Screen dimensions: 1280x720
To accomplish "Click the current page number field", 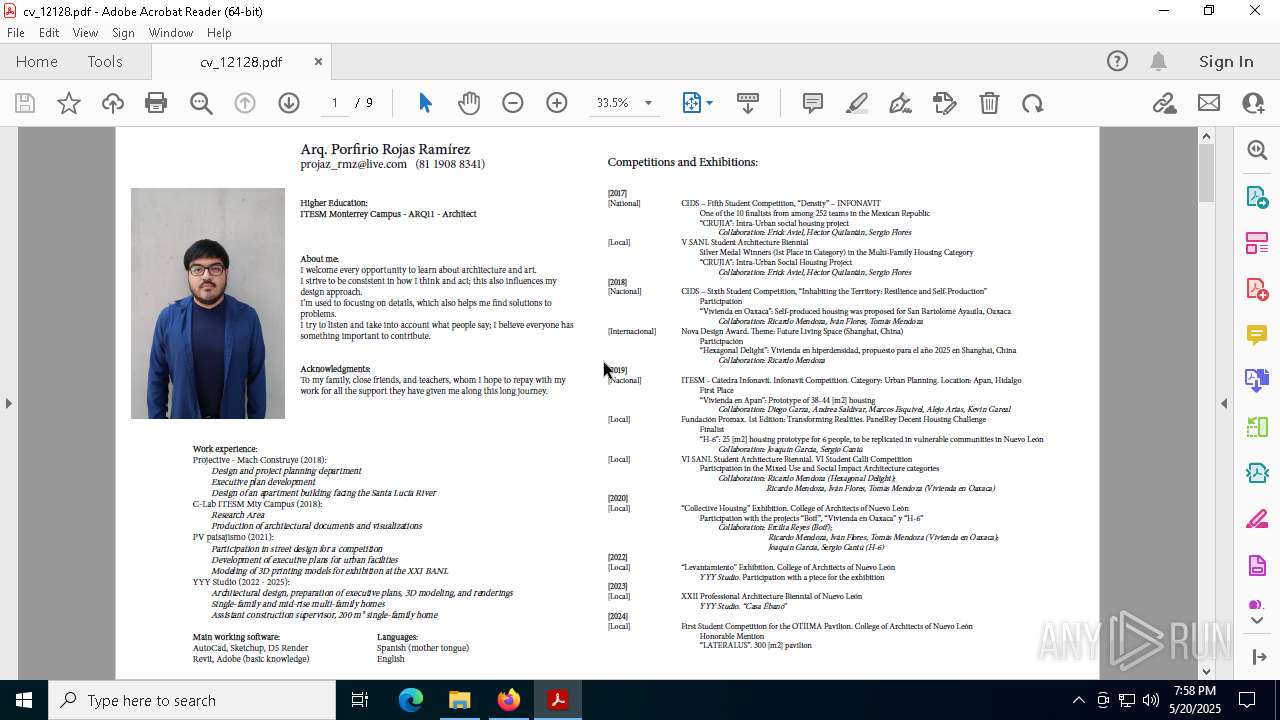I will [335, 103].
